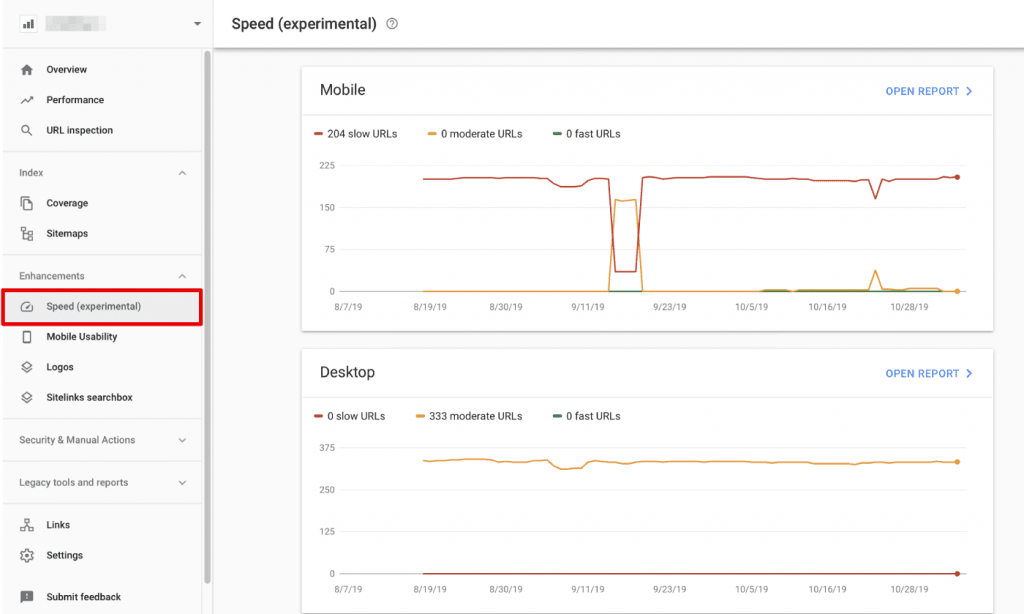Open Legacy tools and reports
Viewport: 1024px width, 614px height.
coord(182,482)
